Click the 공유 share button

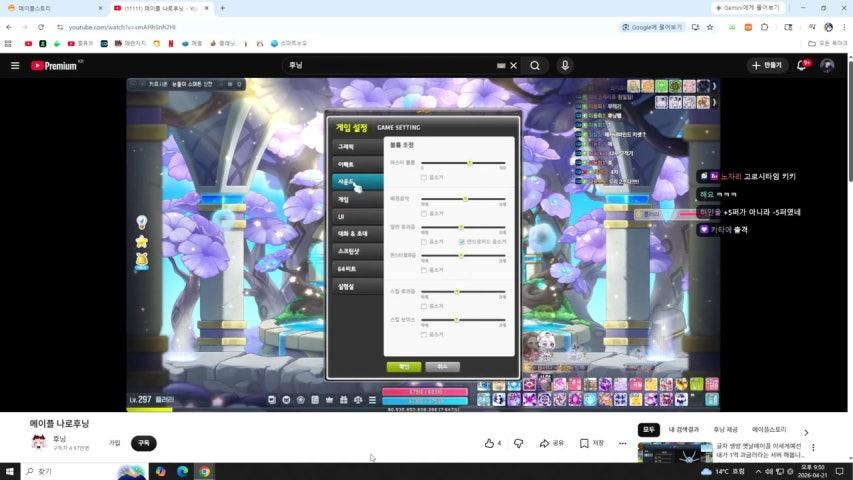pos(552,443)
